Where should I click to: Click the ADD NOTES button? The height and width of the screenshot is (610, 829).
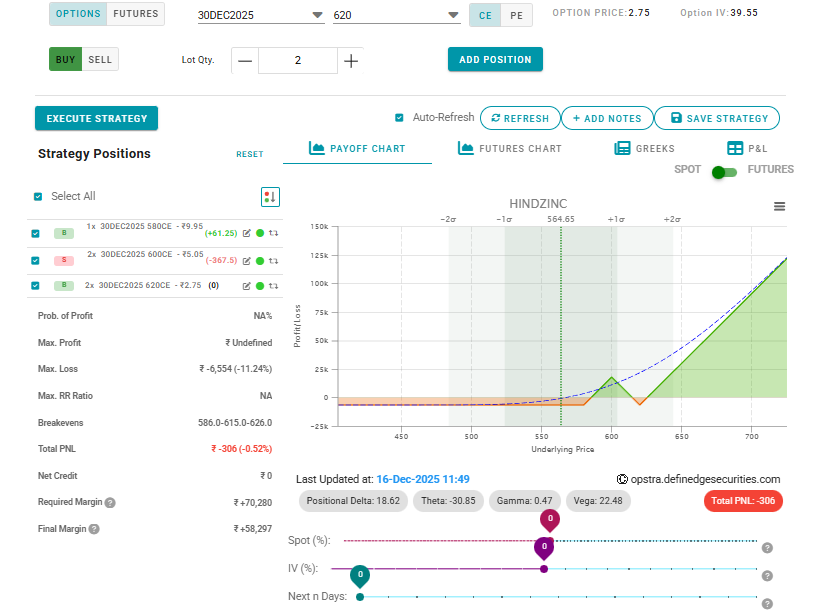point(607,118)
